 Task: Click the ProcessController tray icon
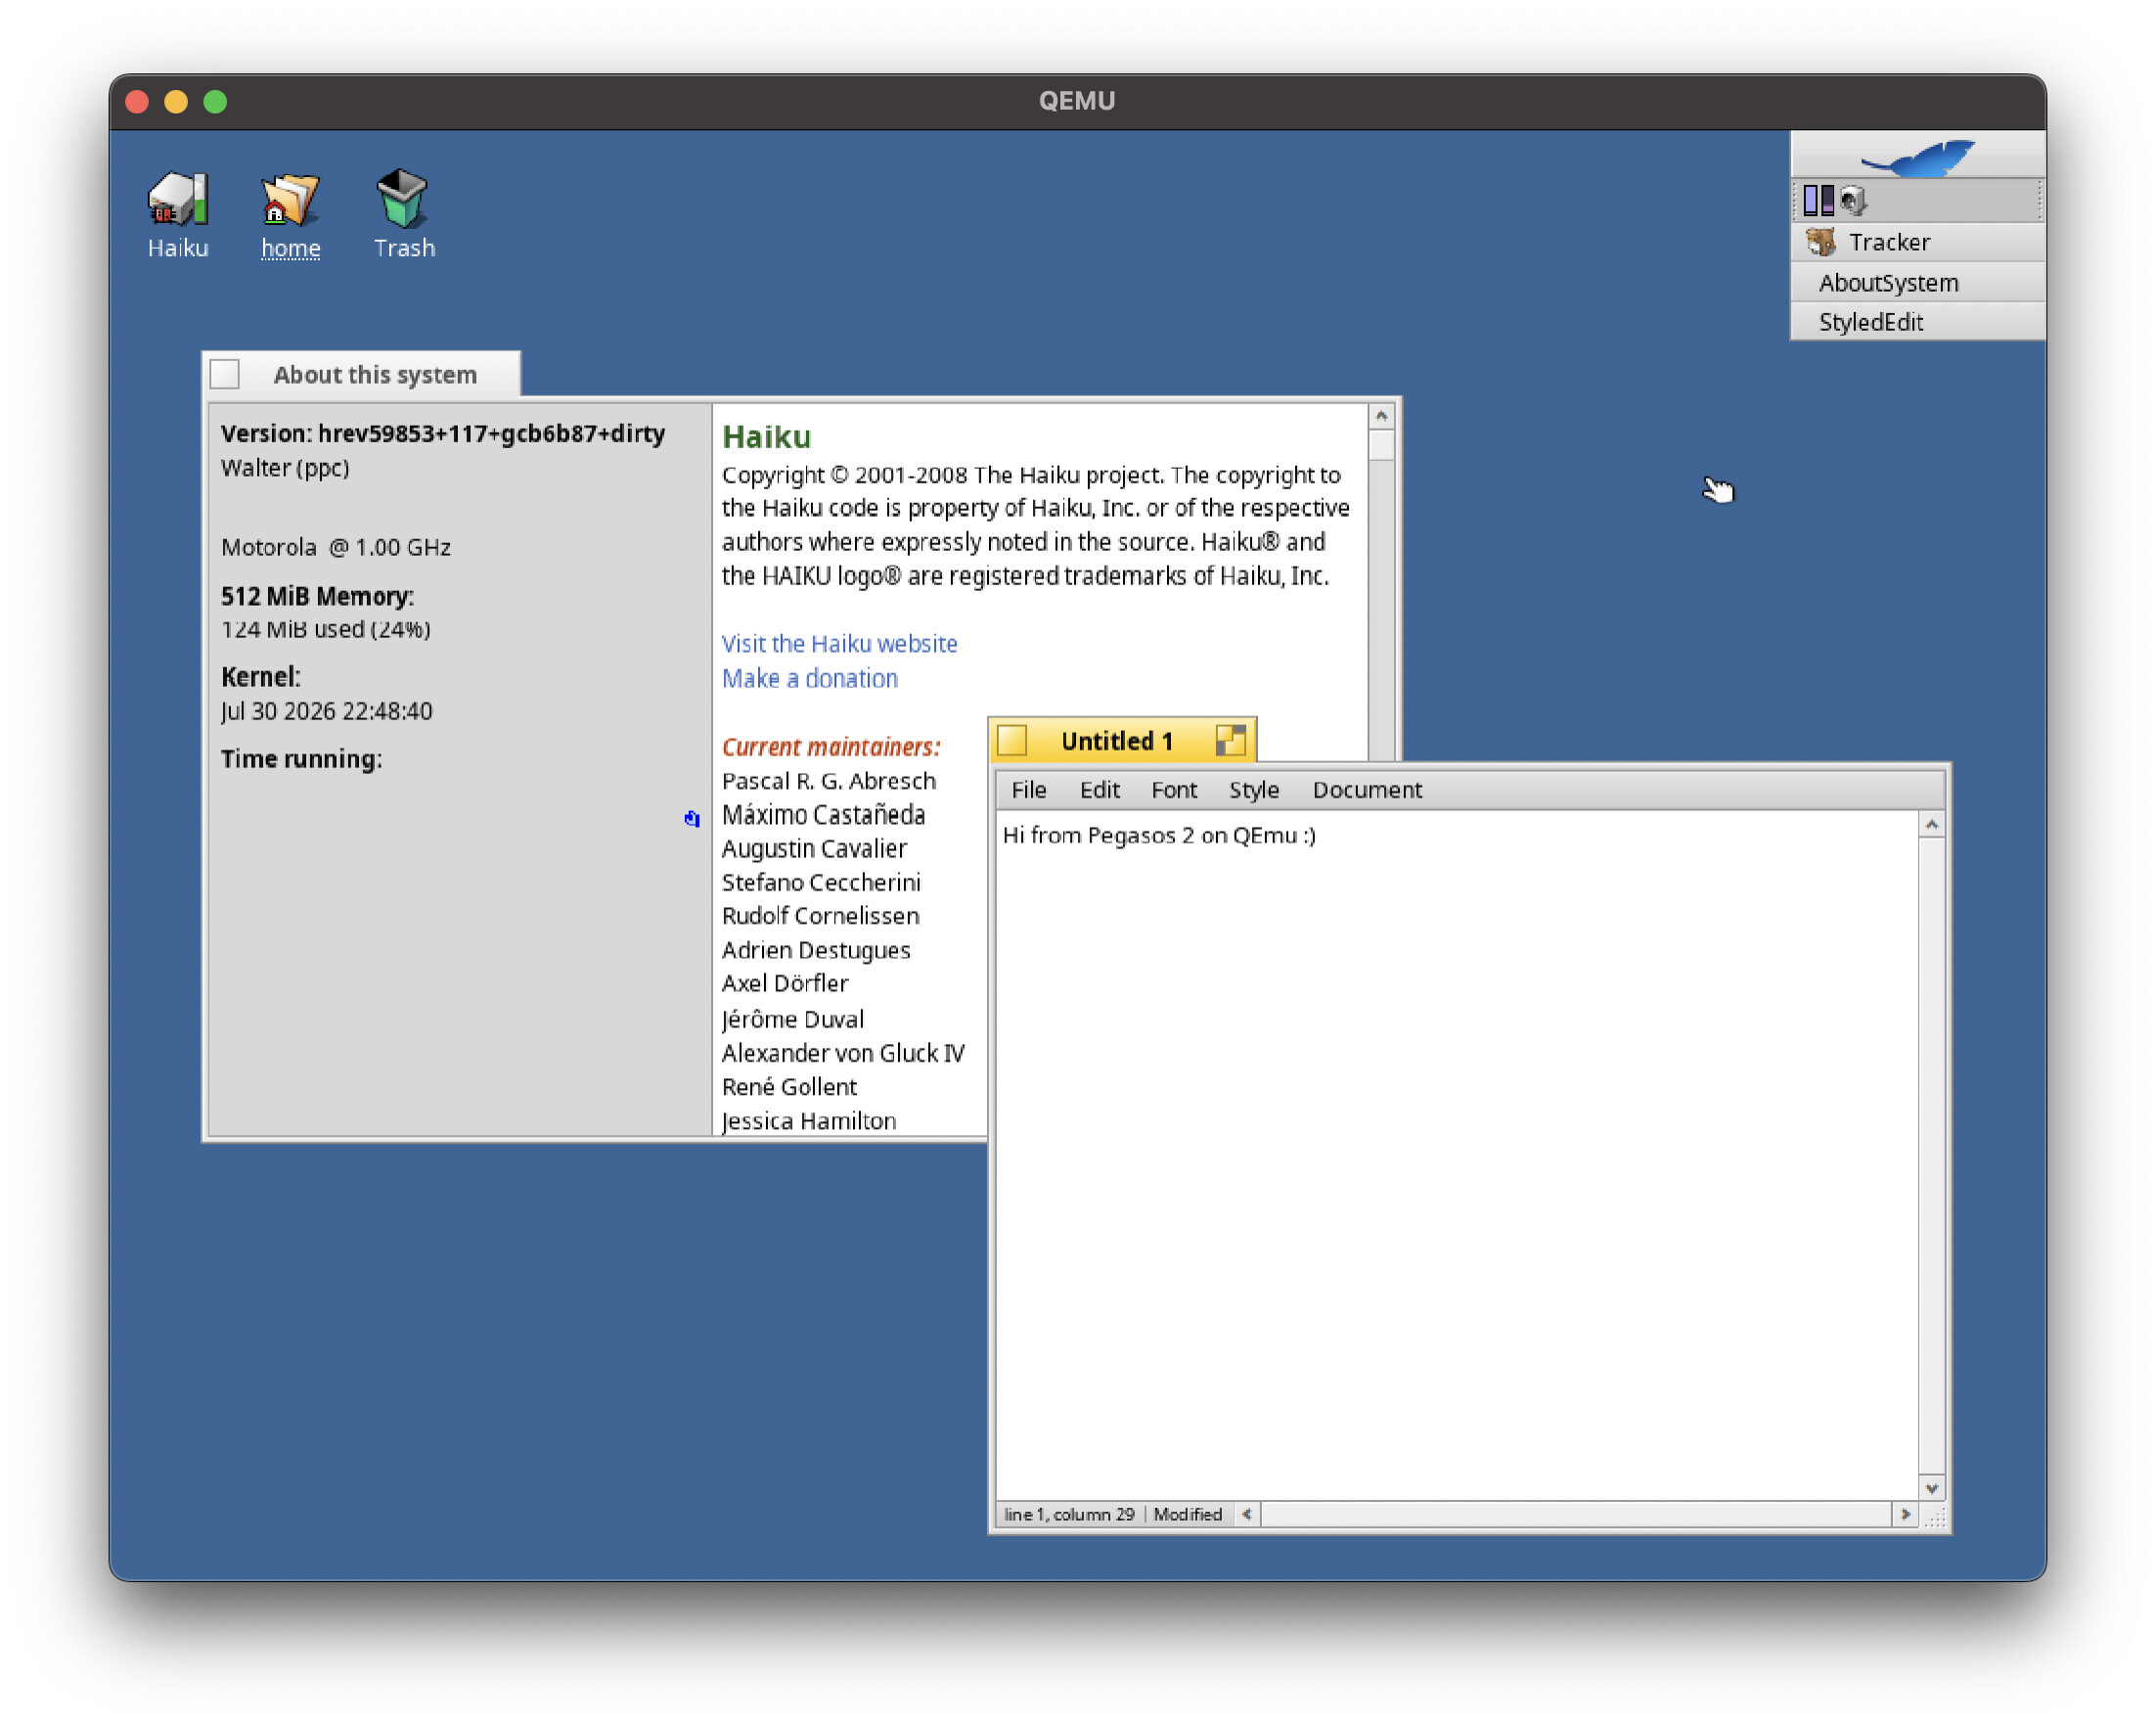pyautogui.click(x=1818, y=201)
